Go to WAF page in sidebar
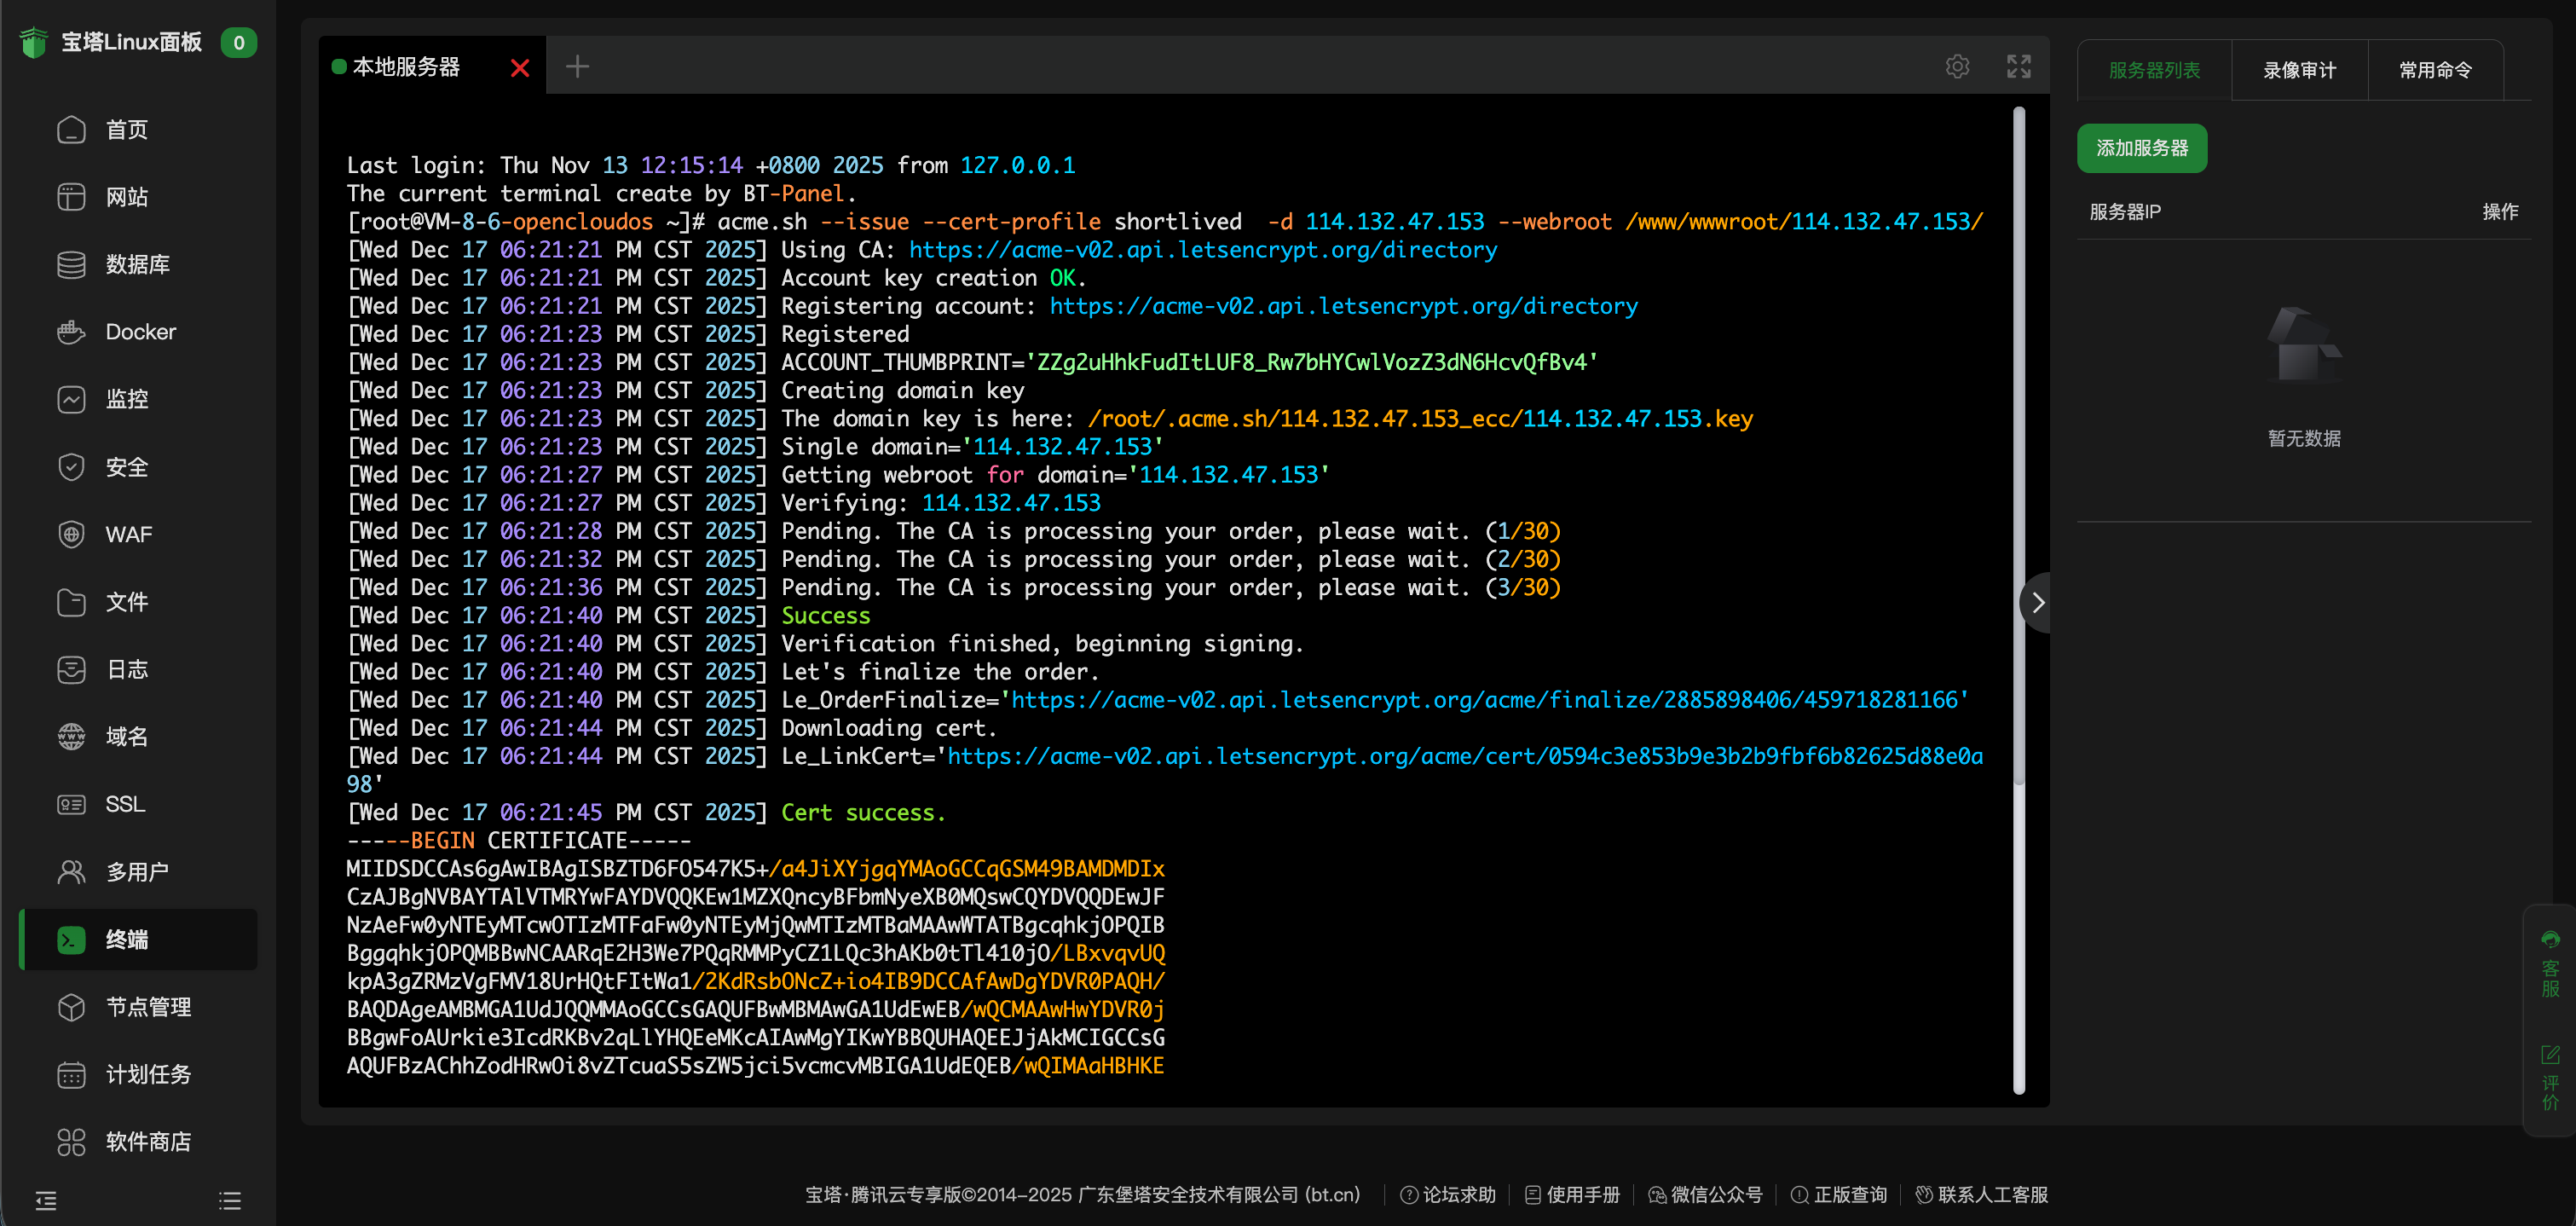 point(128,534)
